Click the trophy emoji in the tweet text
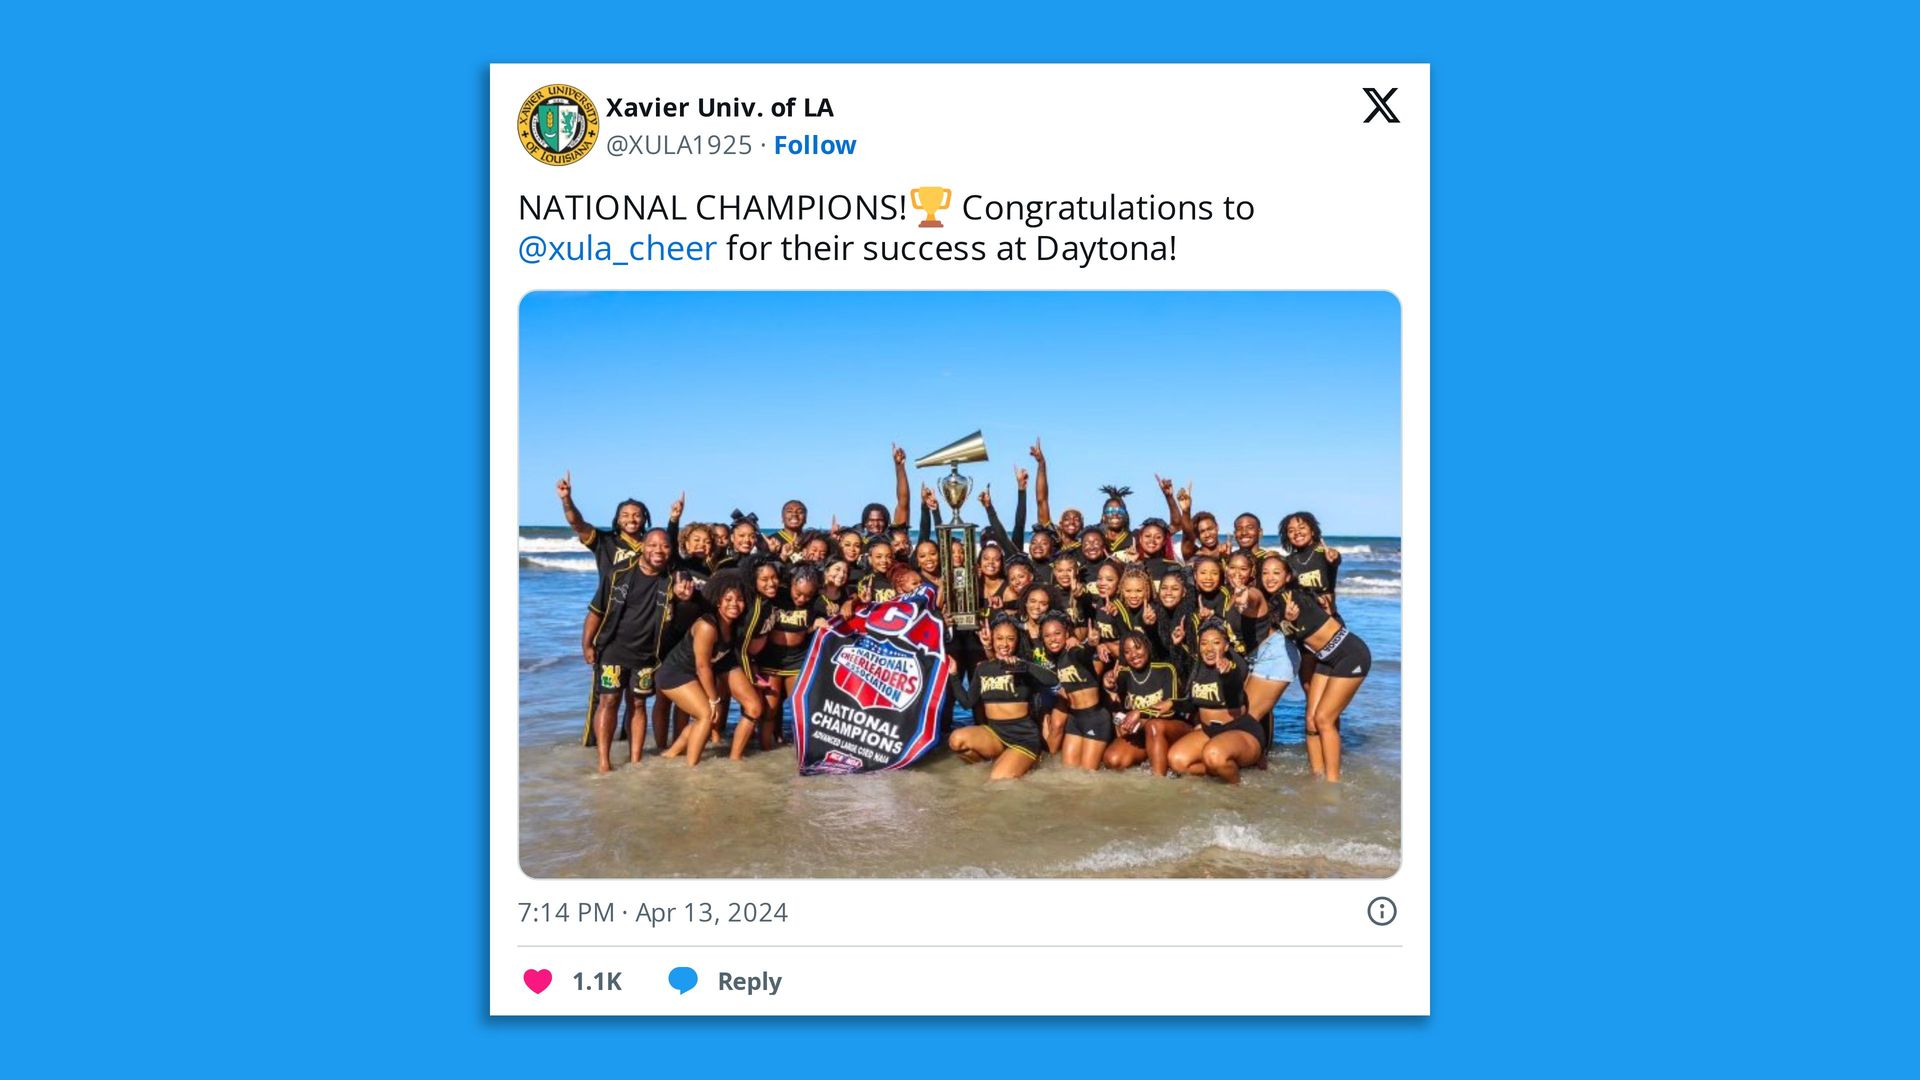Viewport: 1920px width, 1080px height. [930, 208]
